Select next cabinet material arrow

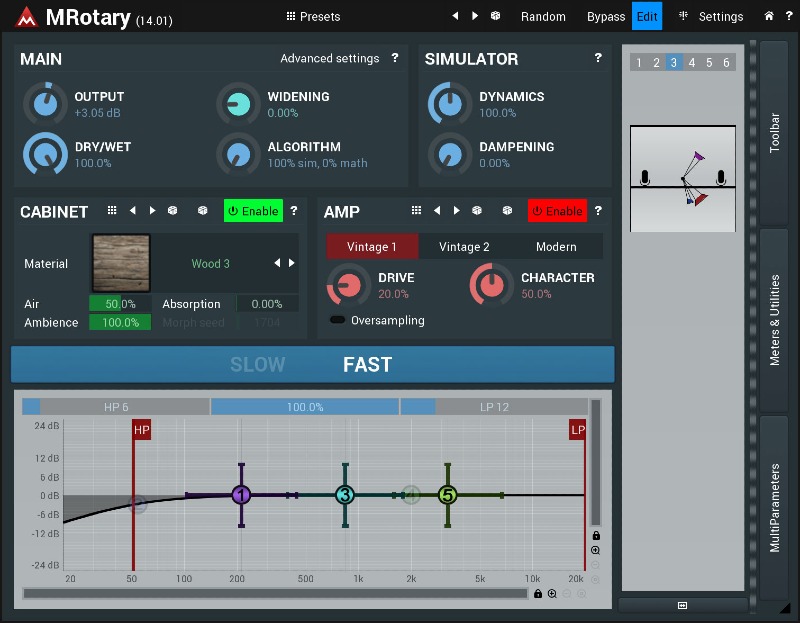click(292, 263)
